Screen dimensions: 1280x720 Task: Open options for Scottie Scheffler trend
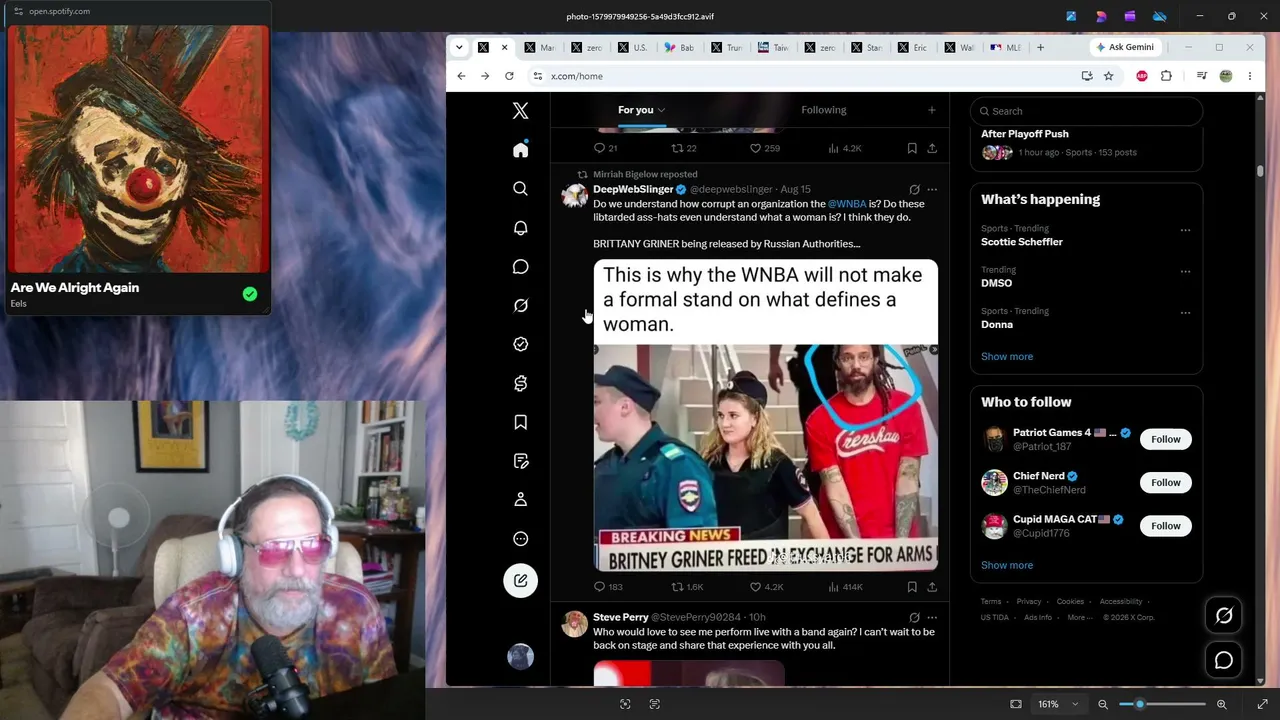1185,230
